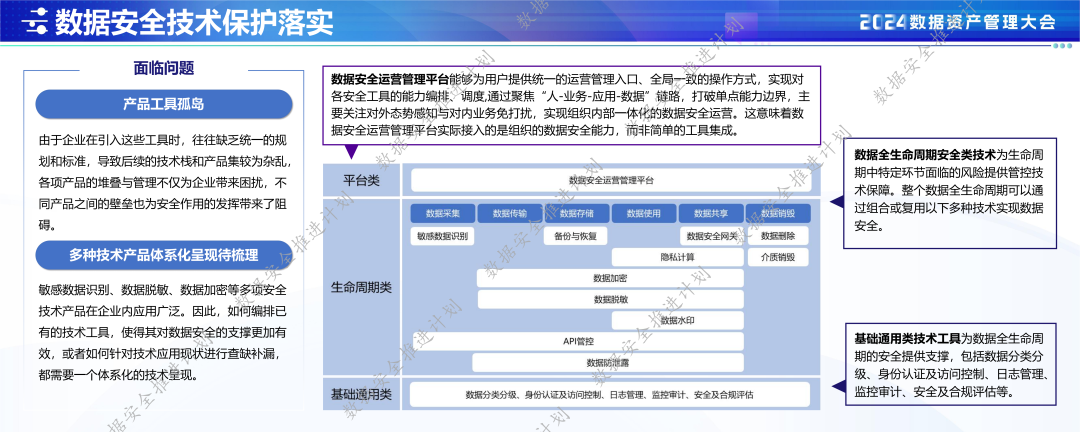Select the 数据删除 box
Viewport: 1080px width, 432px height.
pos(778,236)
